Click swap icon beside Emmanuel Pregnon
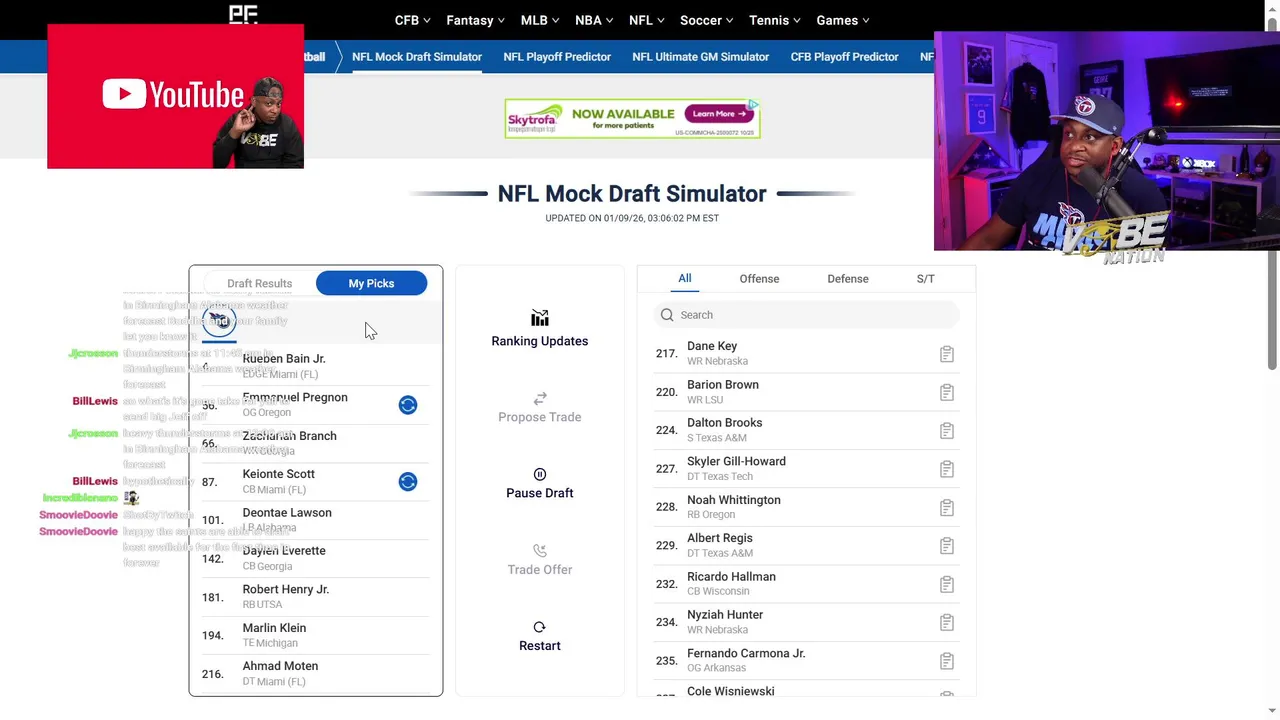This screenshot has height=720, width=1280. (x=408, y=405)
